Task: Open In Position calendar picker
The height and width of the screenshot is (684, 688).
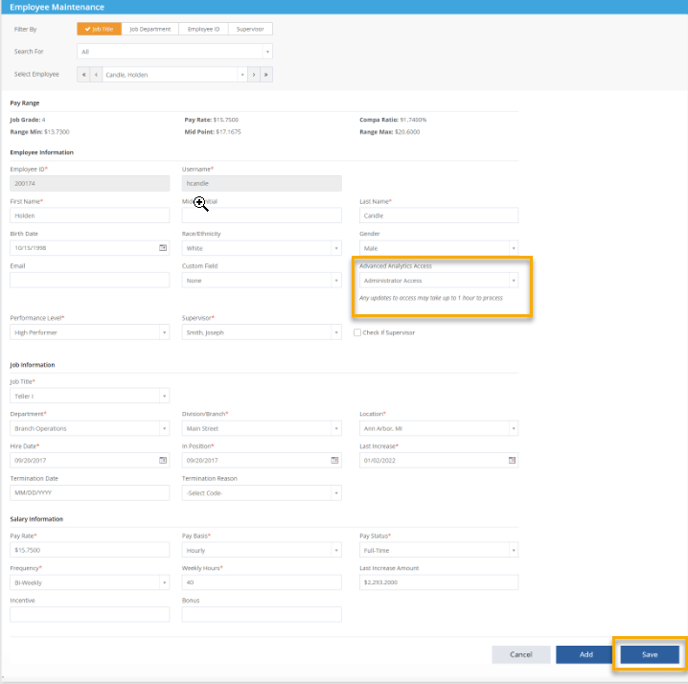Action: point(334,460)
